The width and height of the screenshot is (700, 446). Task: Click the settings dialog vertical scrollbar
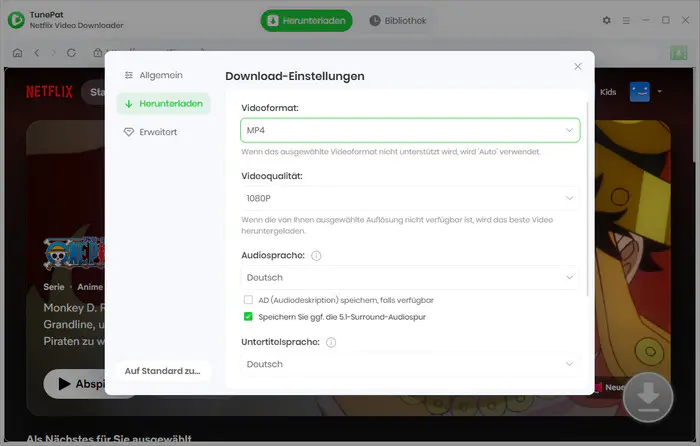(587, 199)
